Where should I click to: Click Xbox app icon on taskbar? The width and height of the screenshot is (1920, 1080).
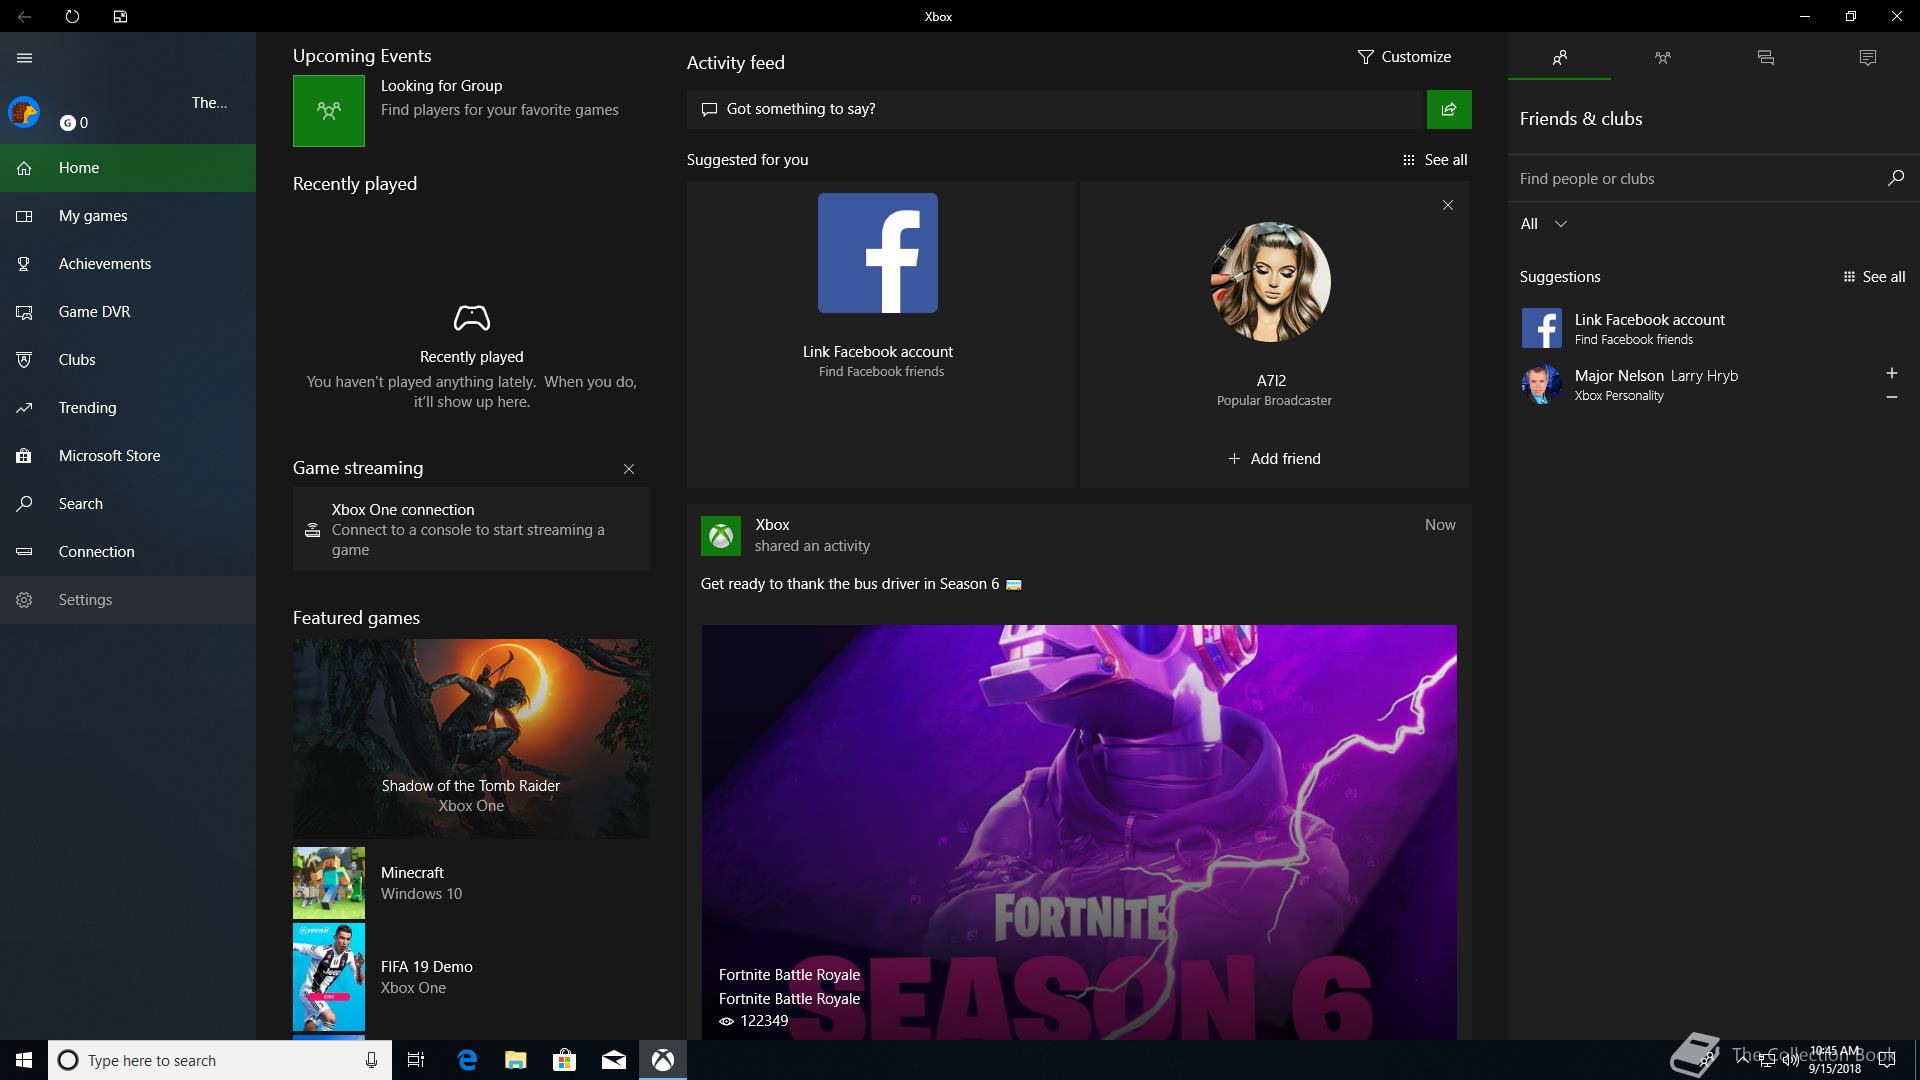click(x=663, y=1060)
